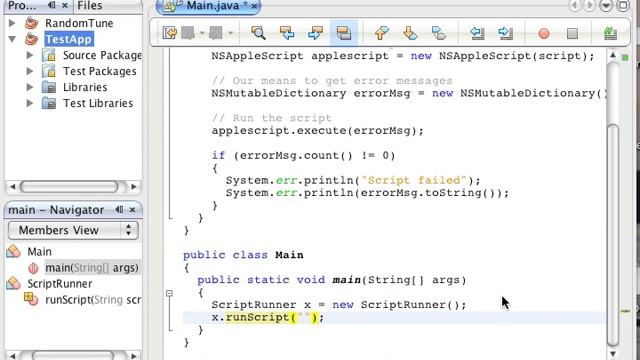
Task: Switch to the Files tab
Action: point(89,6)
